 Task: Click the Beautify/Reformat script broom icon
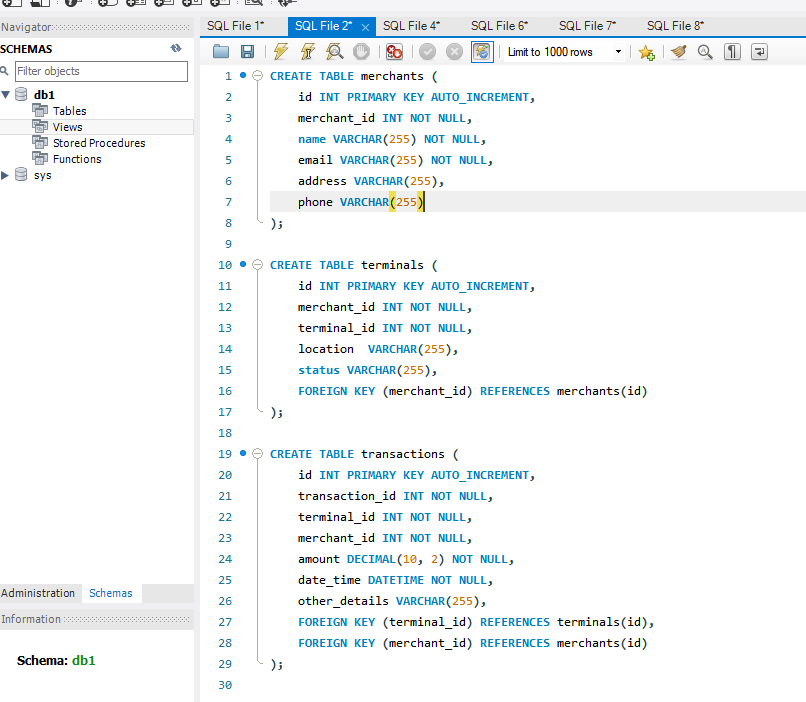(x=676, y=51)
